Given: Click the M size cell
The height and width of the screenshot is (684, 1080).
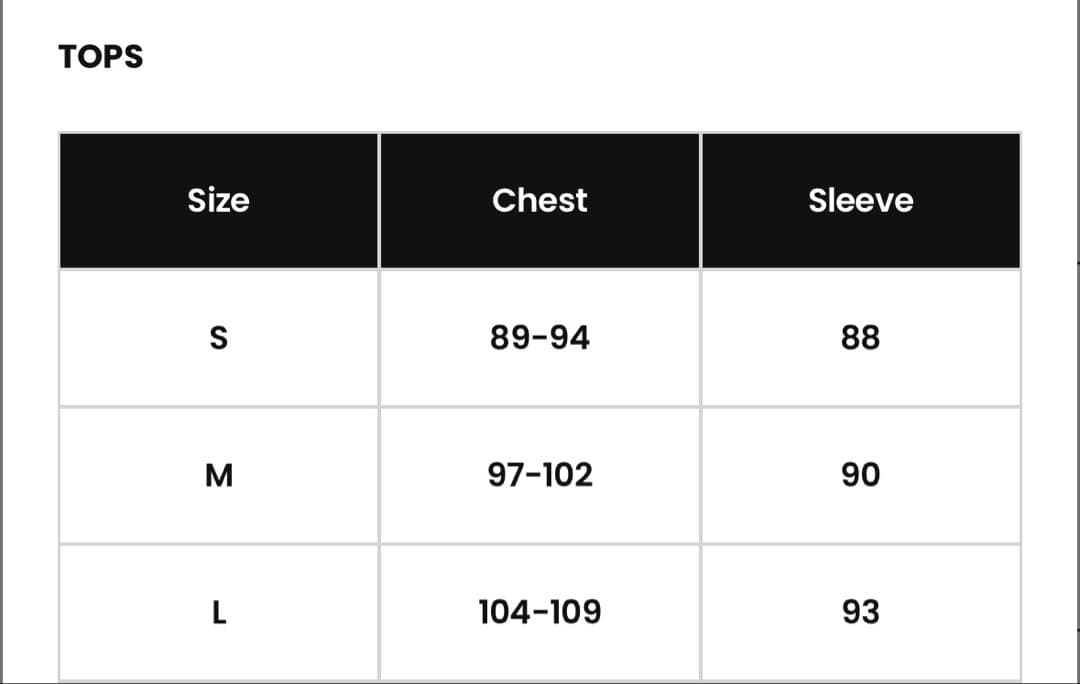Looking at the screenshot, I should click(x=218, y=475).
